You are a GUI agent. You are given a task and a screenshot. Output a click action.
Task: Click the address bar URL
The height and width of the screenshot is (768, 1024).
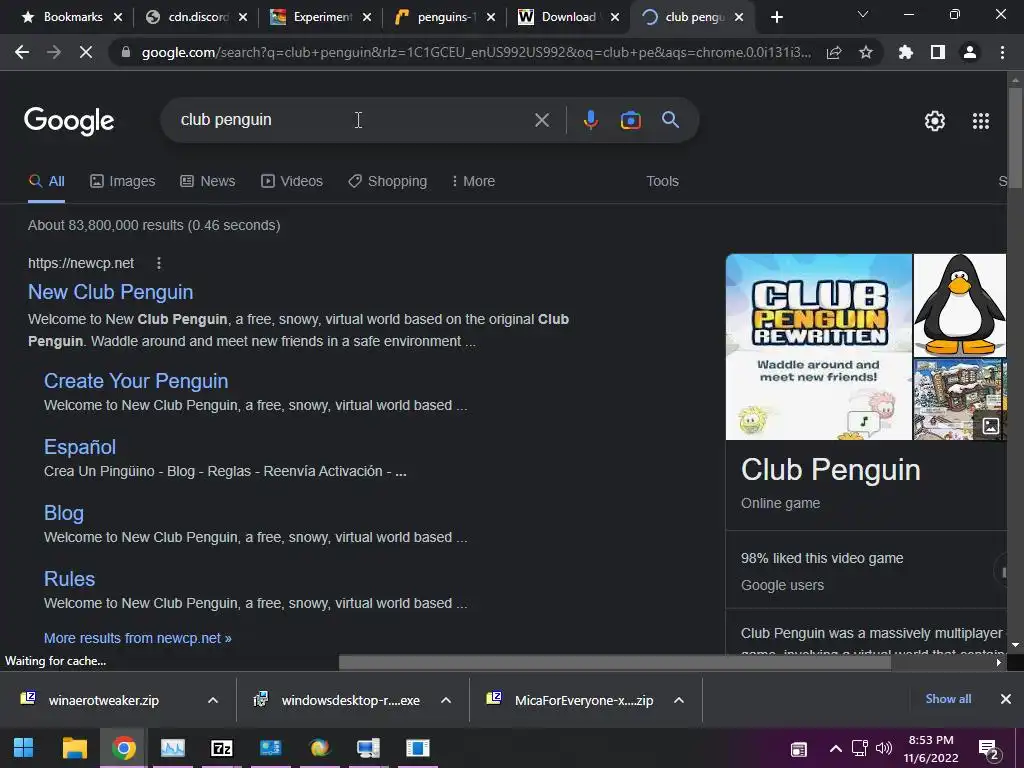pos(476,52)
